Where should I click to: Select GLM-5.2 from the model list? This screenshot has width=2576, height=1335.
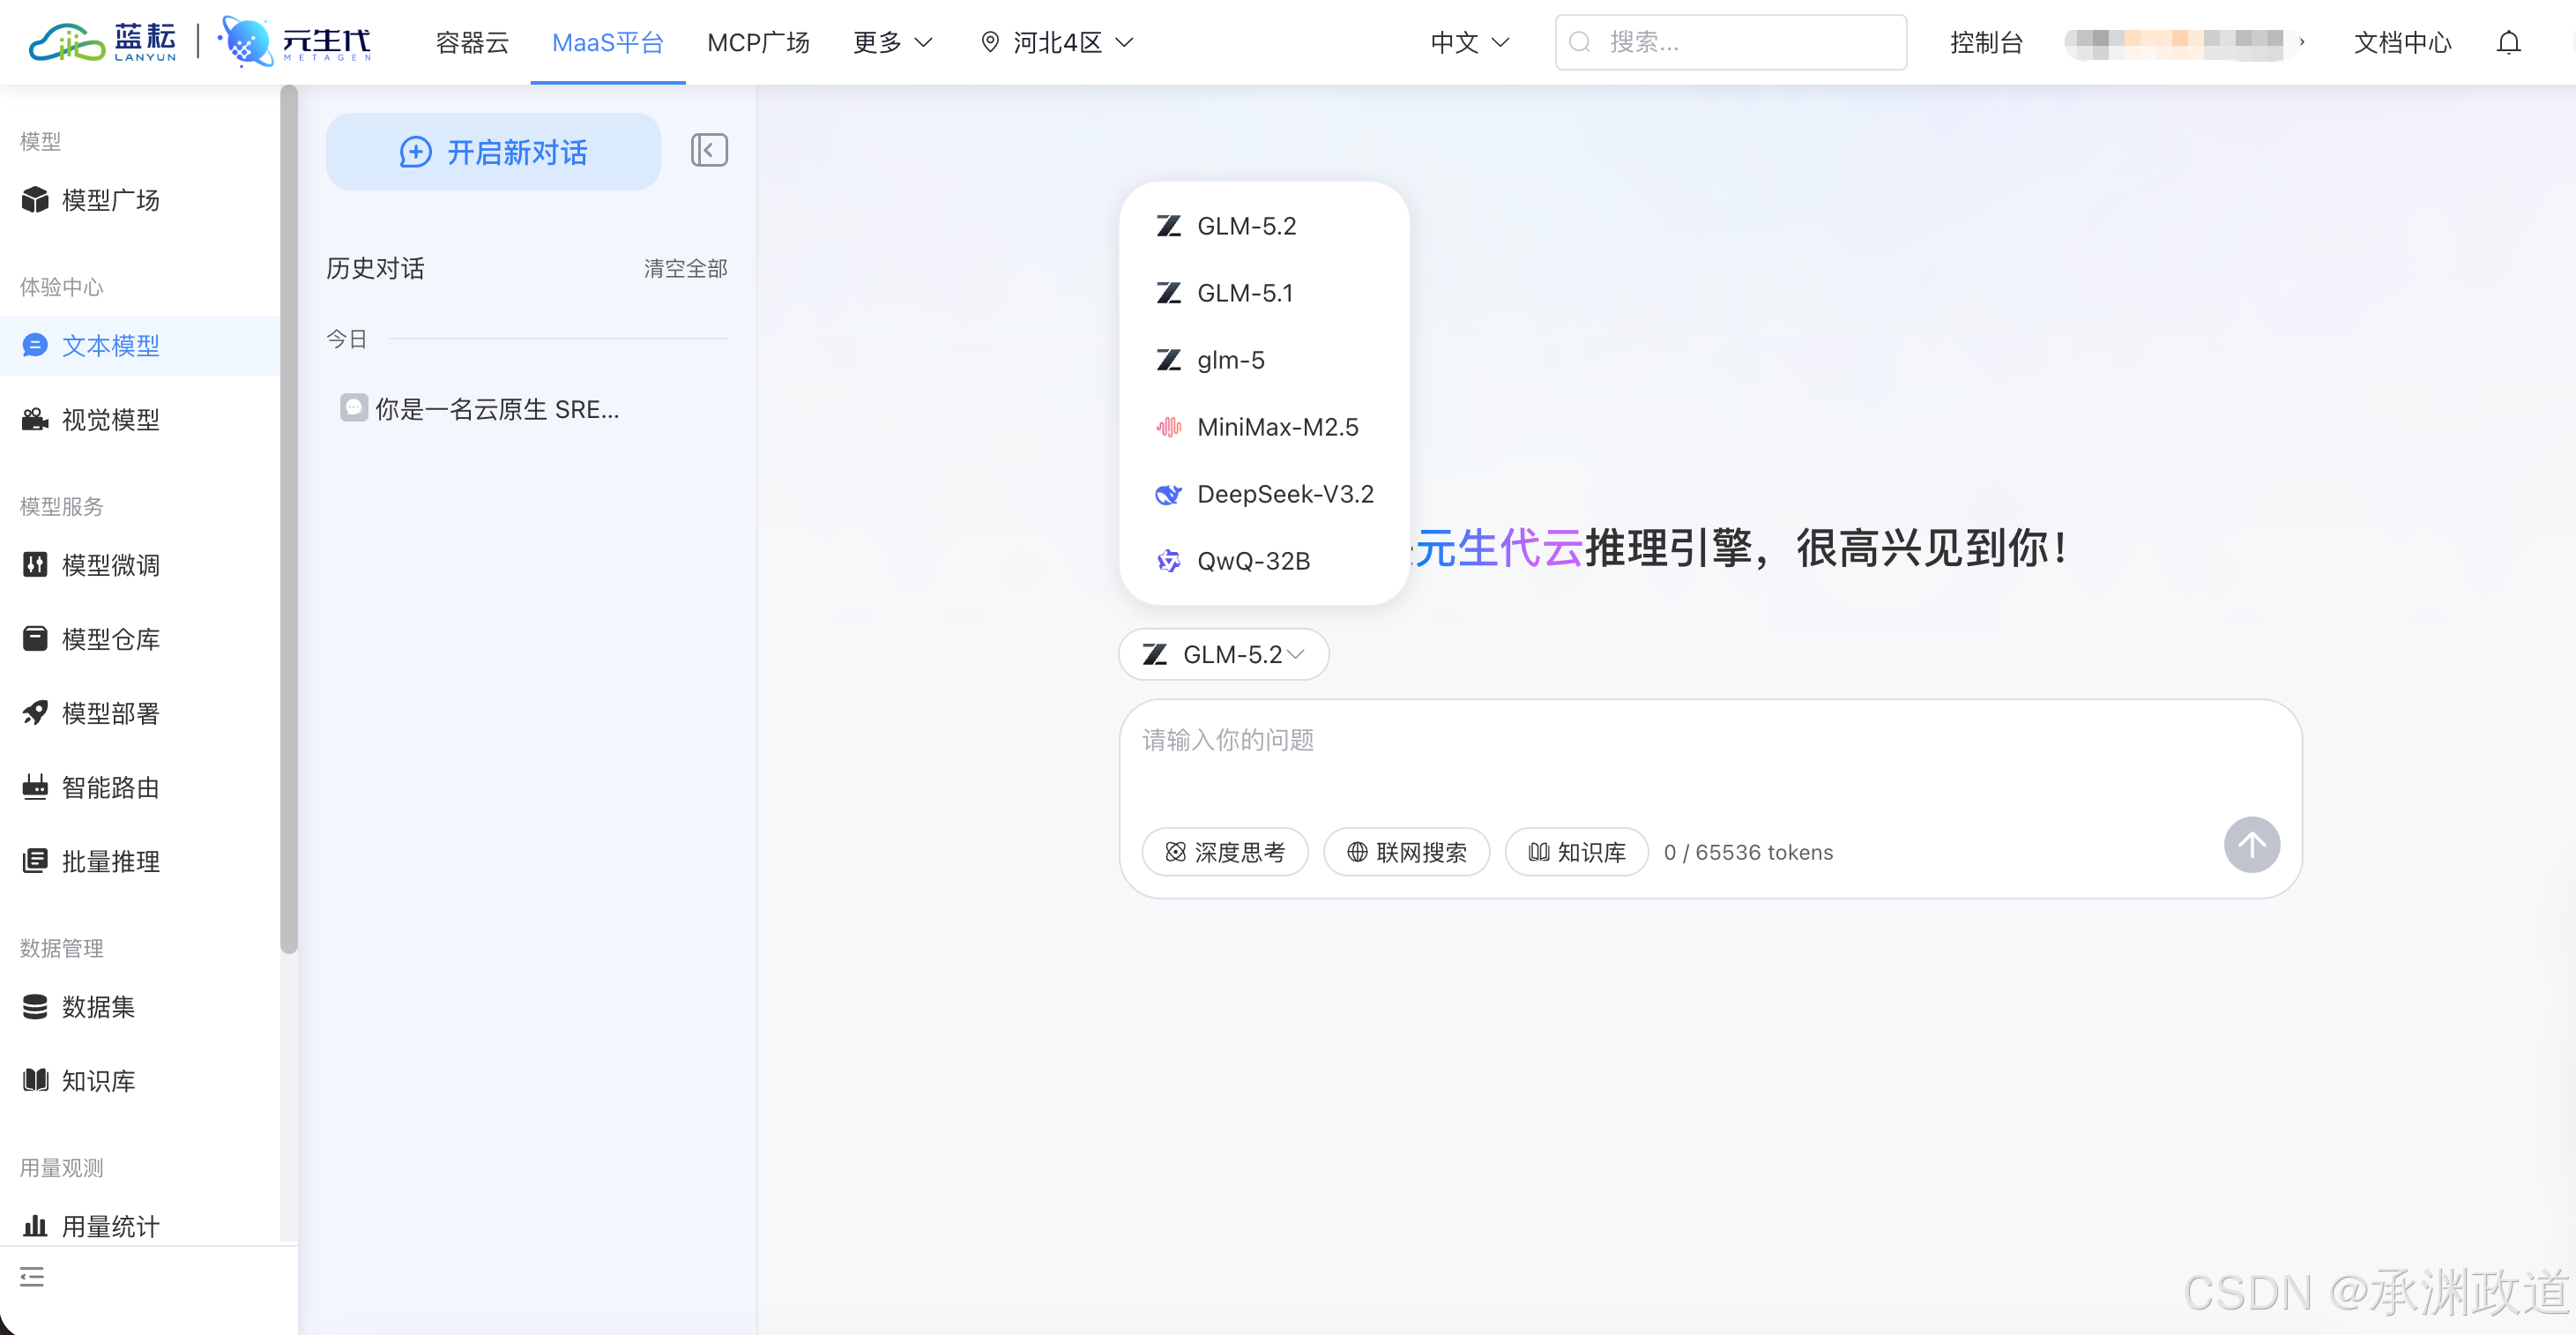pyautogui.click(x=1264, y=227)
